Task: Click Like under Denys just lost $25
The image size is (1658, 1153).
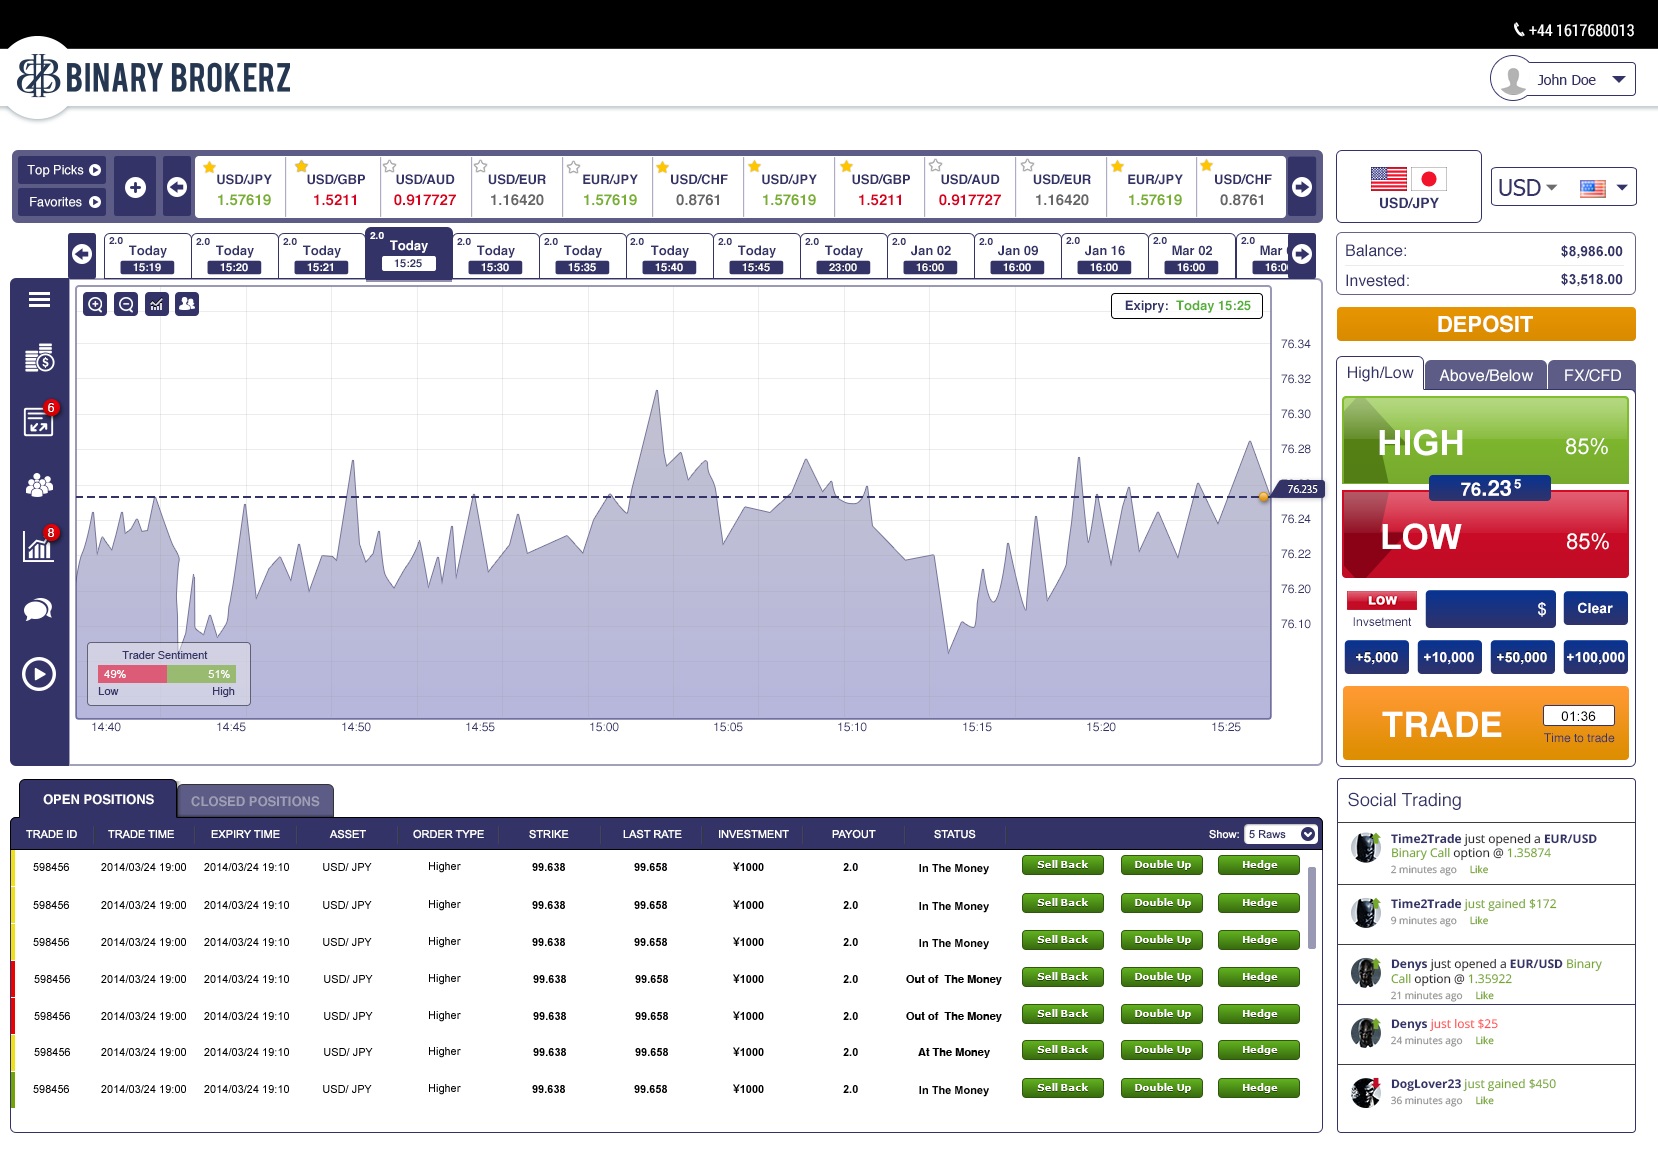Action: click(1484, 1041)
